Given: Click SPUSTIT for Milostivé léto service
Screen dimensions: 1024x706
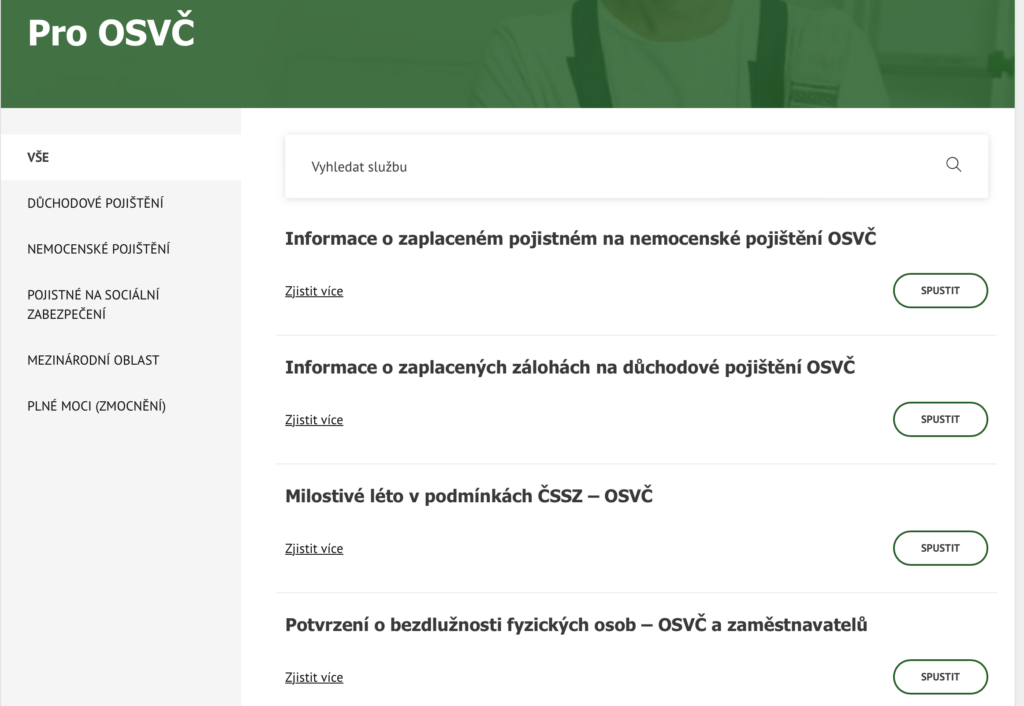Looking at the screenshot, I should click(x=940, y=548).
